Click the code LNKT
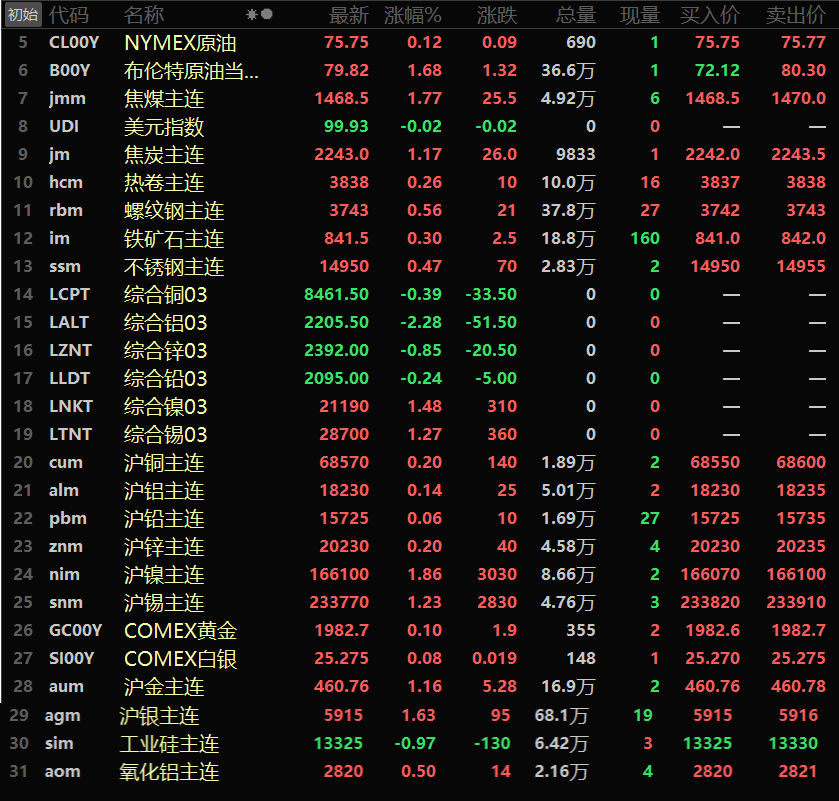The width and height of the screenshot is (839, 801). click(x=71, y=406)
